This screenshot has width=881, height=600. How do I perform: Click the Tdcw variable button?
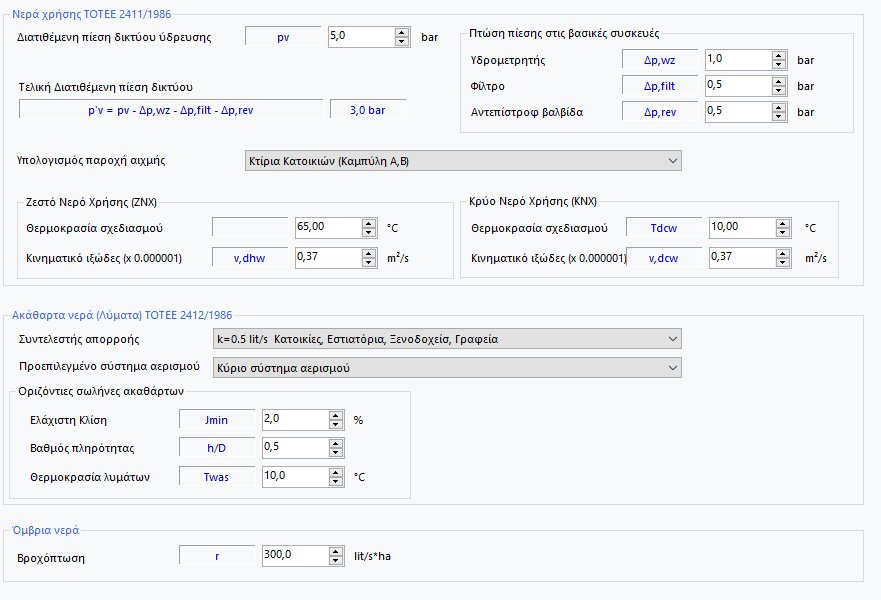pyautogui.click(x=662, y=227)
